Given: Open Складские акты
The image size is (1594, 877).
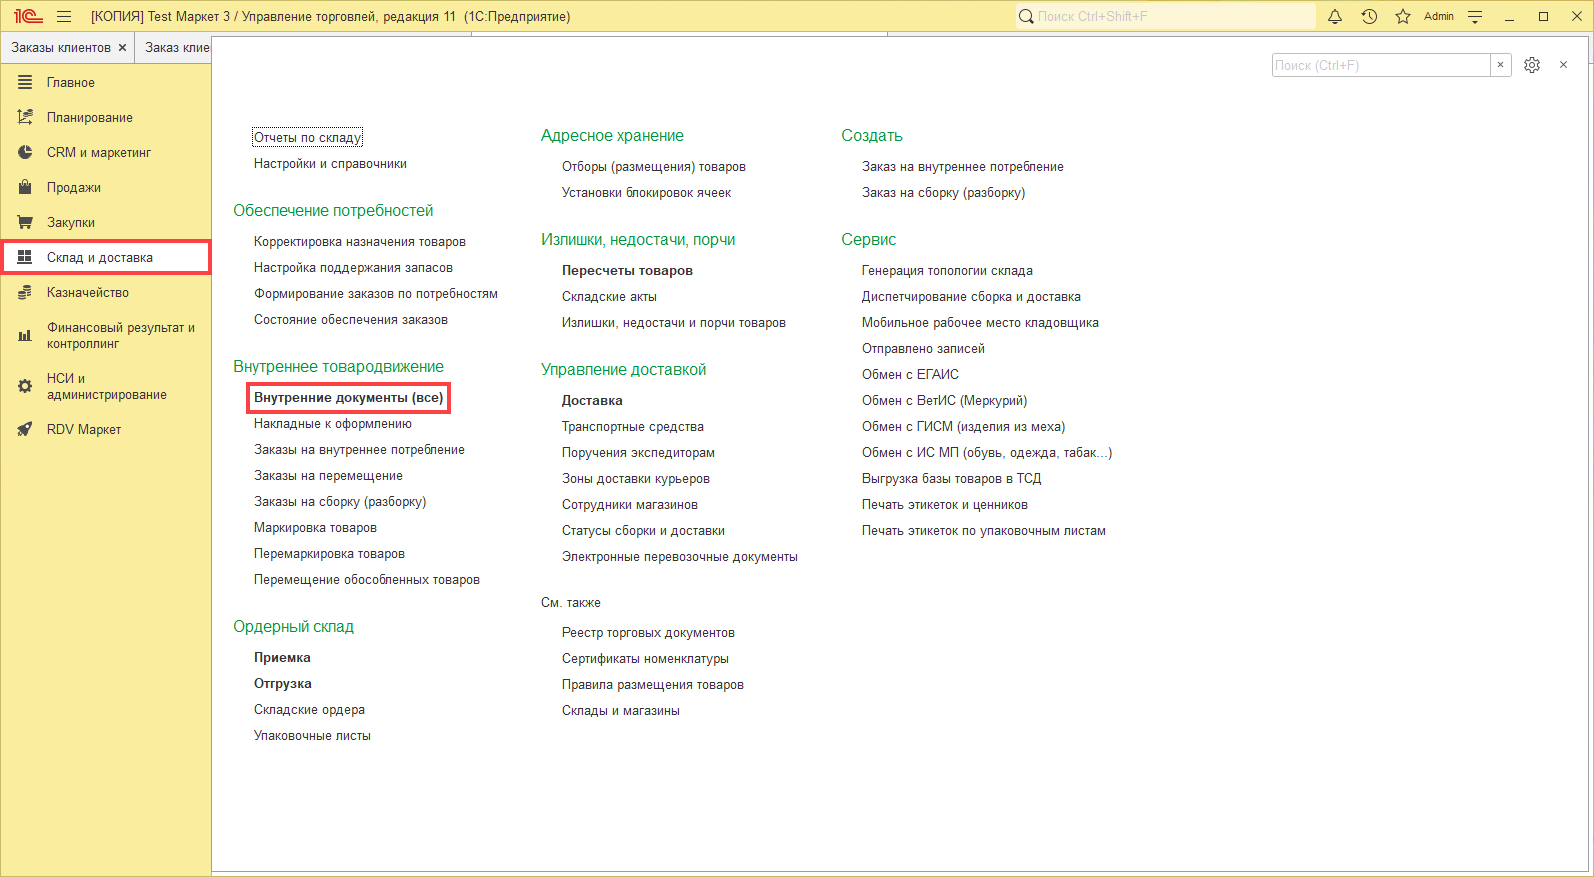Looking at the screenshot, I should click(609, 297).
